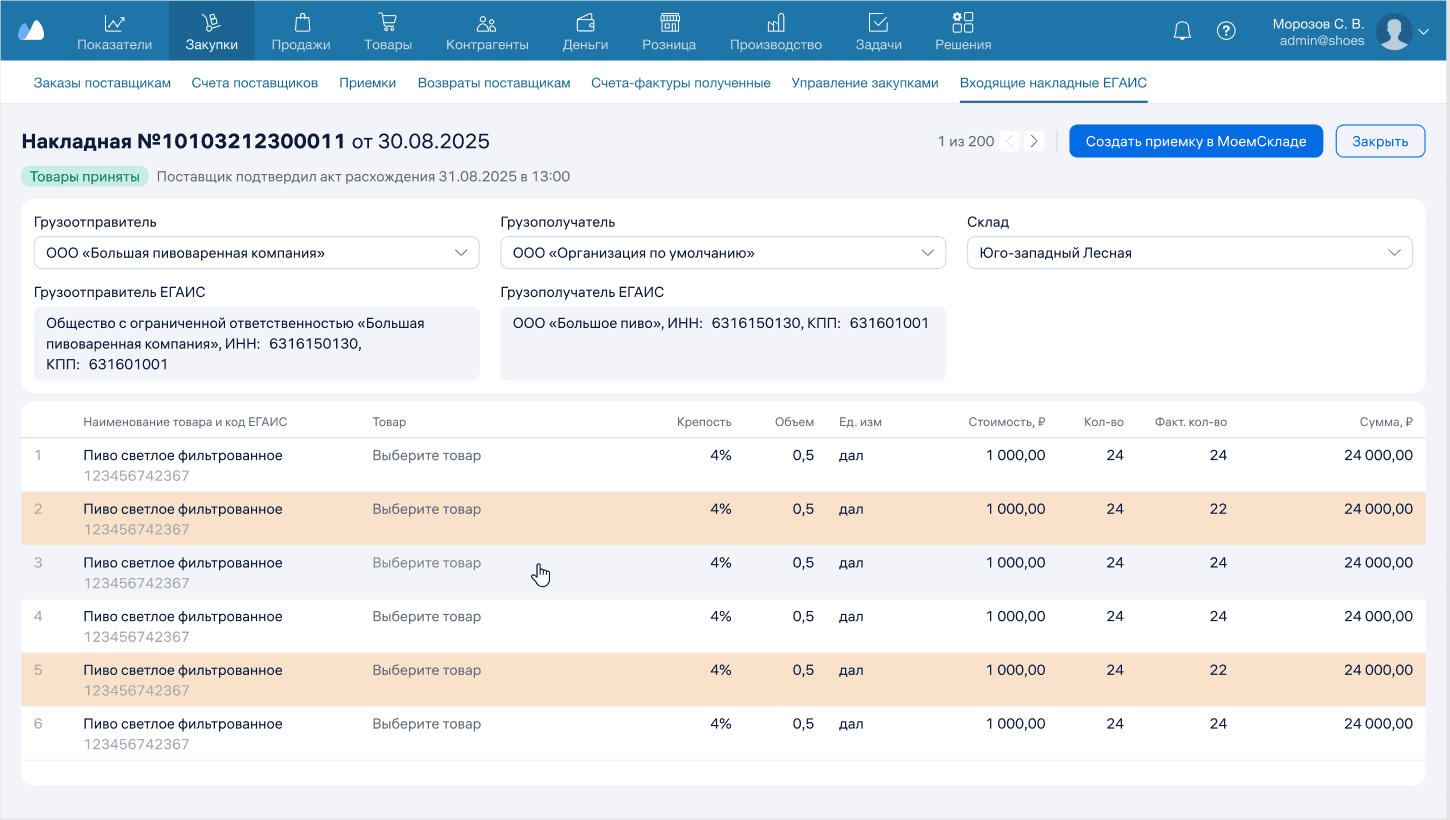Click Выберите товар in row 1
Screen dimensions: 1450x820
tap(427, 455)
